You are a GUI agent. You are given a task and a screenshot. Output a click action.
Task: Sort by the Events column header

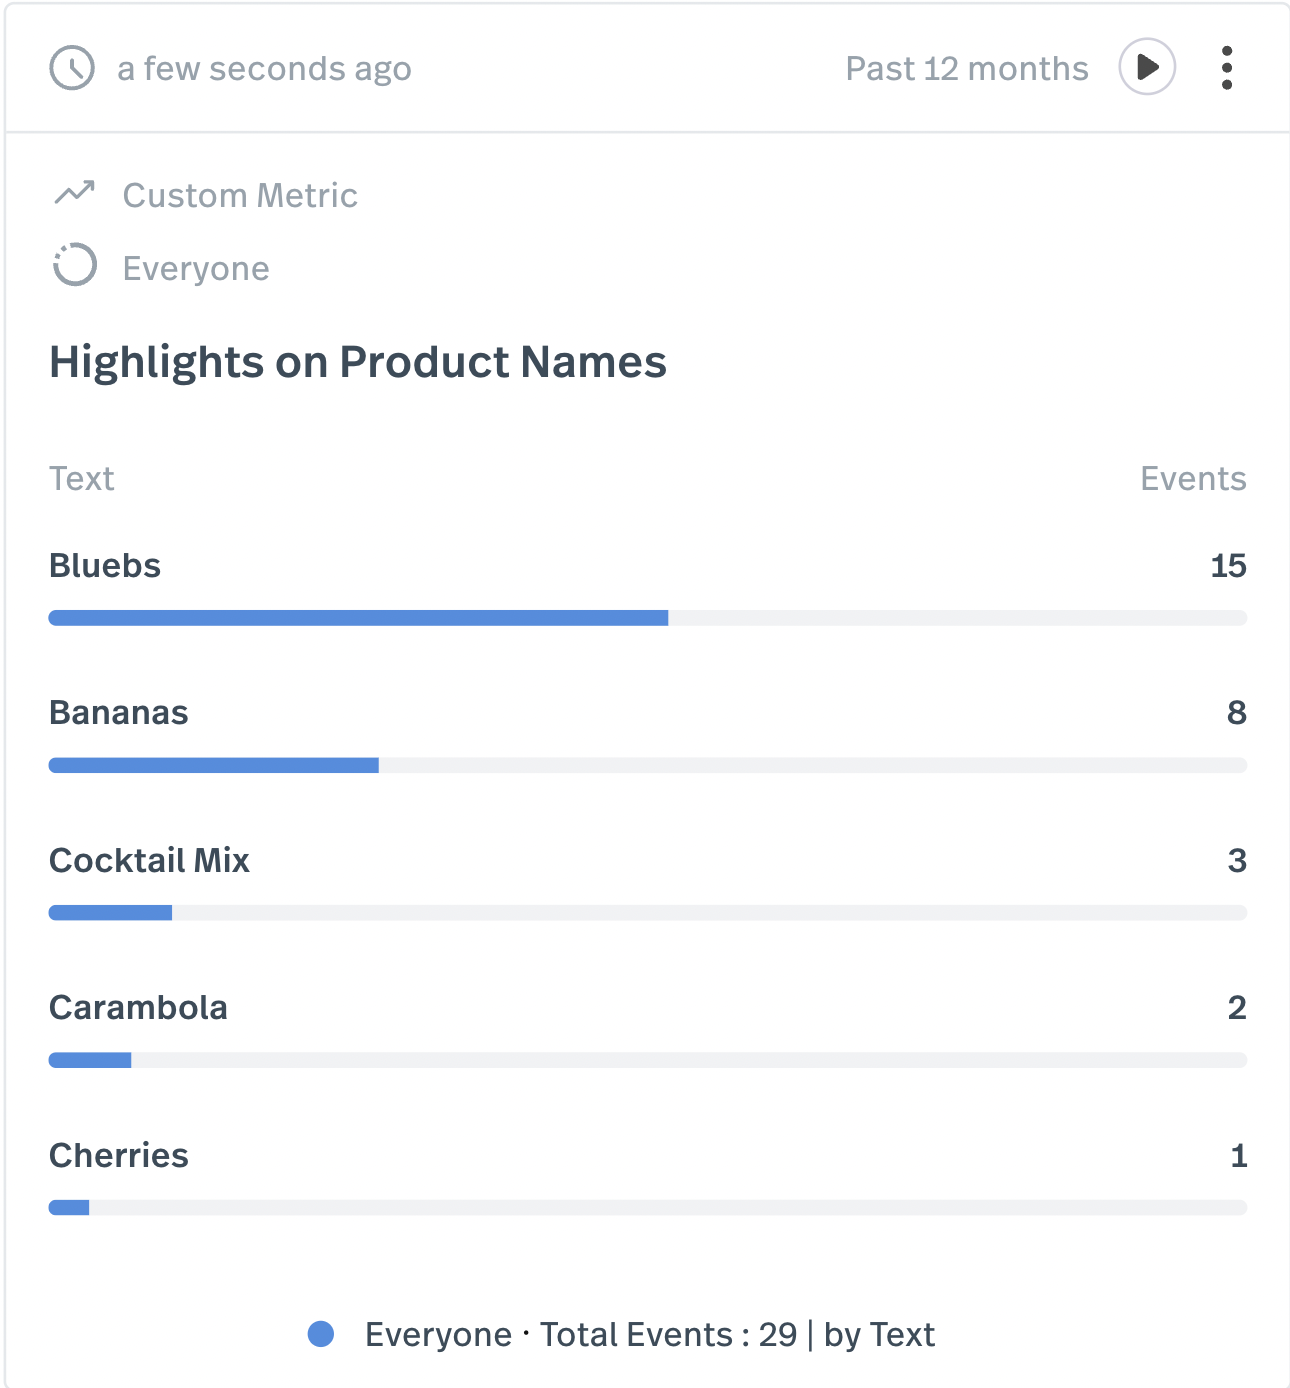coord(1192,478)
